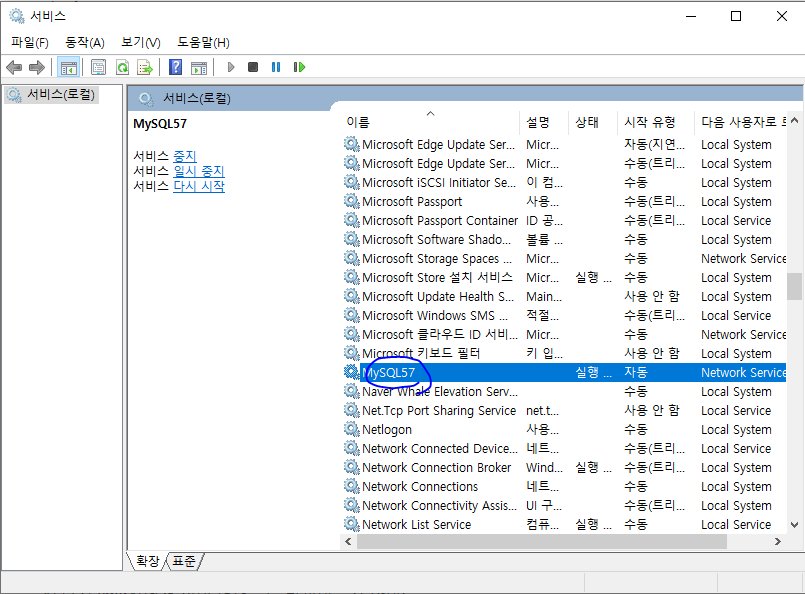Click the vertical scrollbar down arrow
The image size is (805, 594).
tap(794, 525)
